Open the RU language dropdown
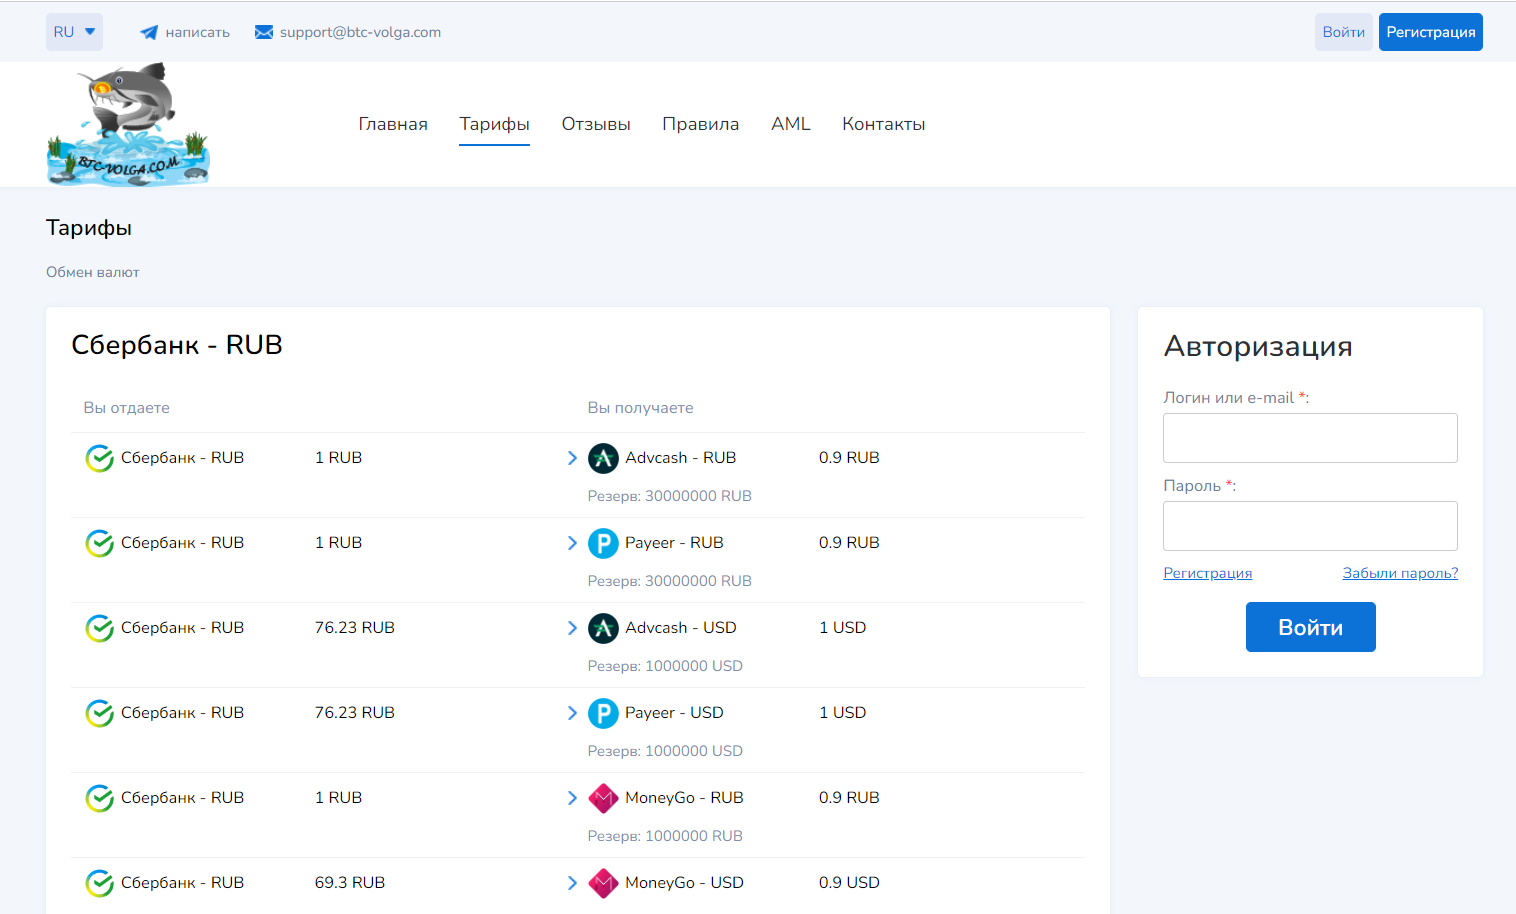 click(74, 32)
